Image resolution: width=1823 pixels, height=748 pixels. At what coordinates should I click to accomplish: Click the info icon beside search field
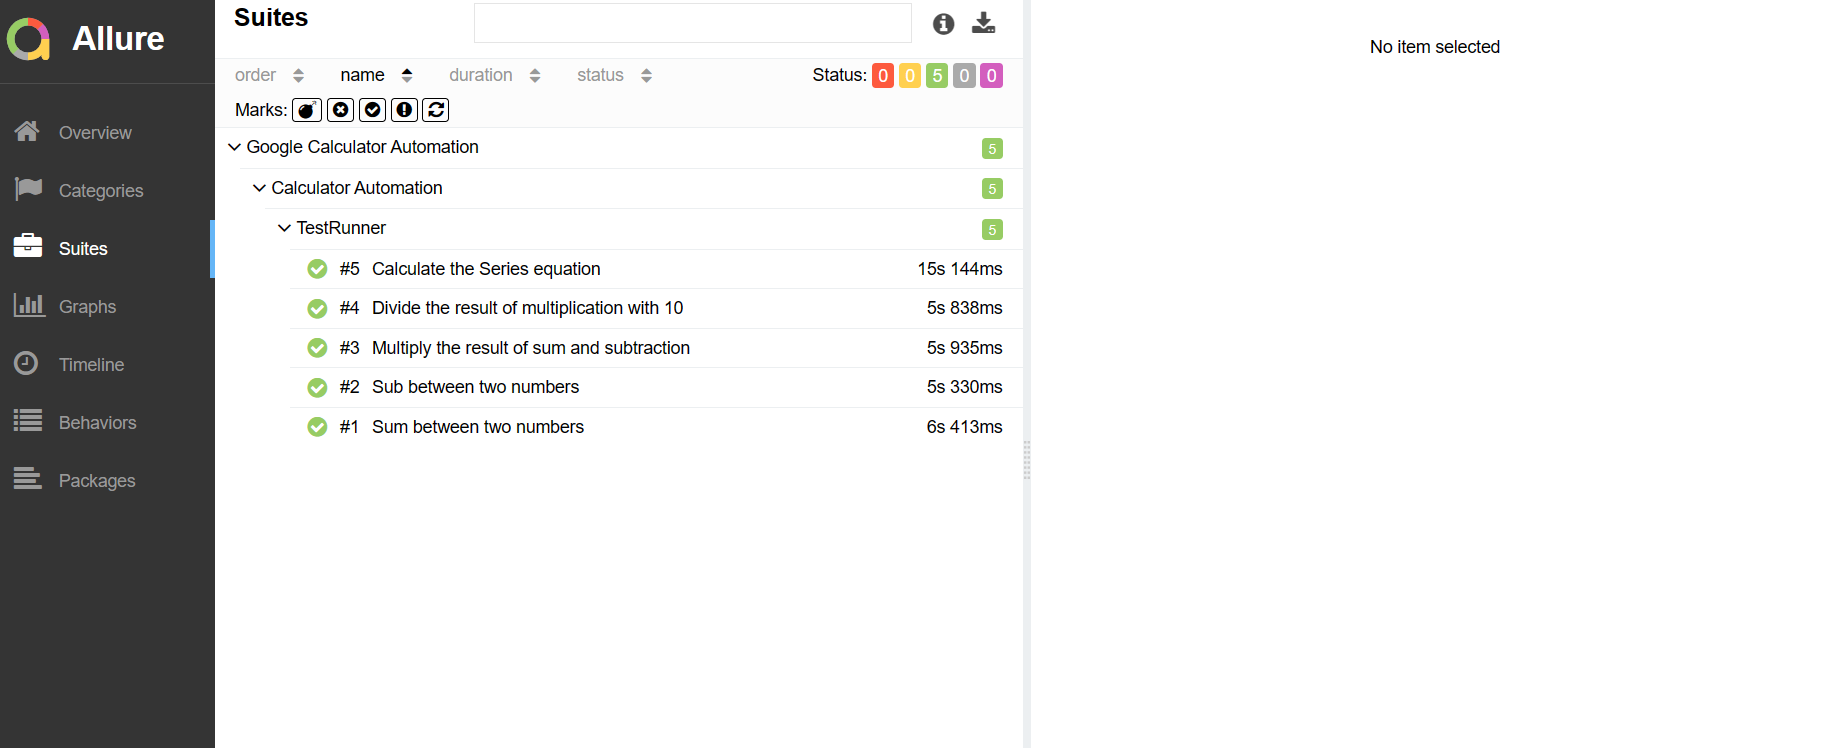pyautogui.click(x=943, y=24)
